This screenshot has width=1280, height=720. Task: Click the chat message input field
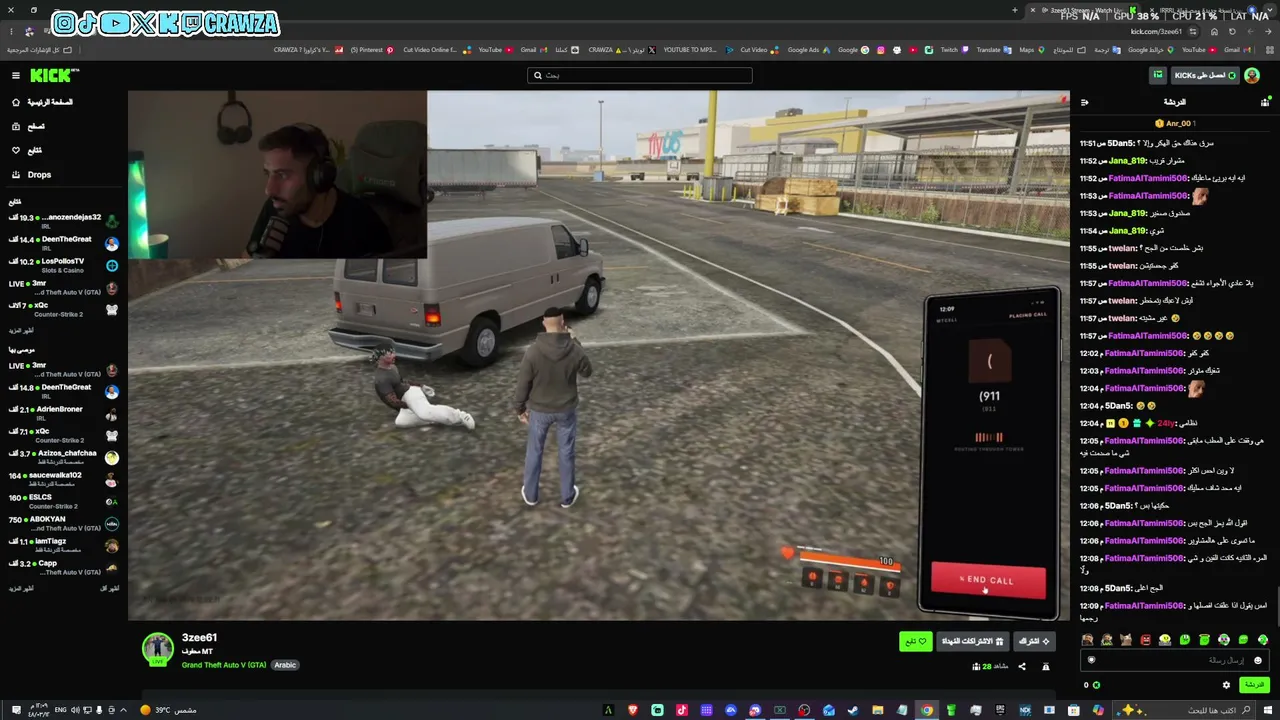(1174, 660)
